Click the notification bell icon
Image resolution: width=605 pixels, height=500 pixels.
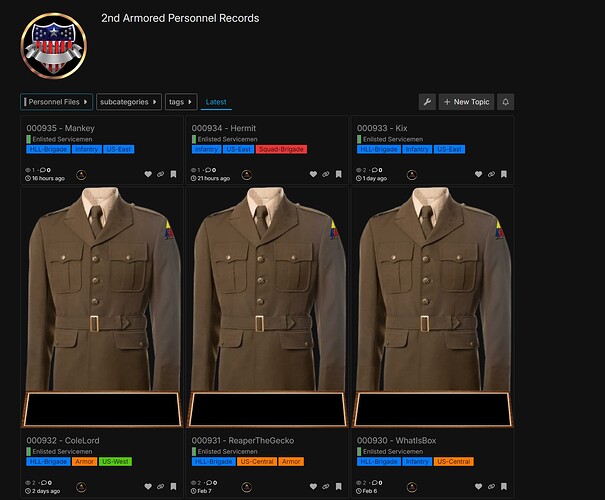click(x=505, y=102)
